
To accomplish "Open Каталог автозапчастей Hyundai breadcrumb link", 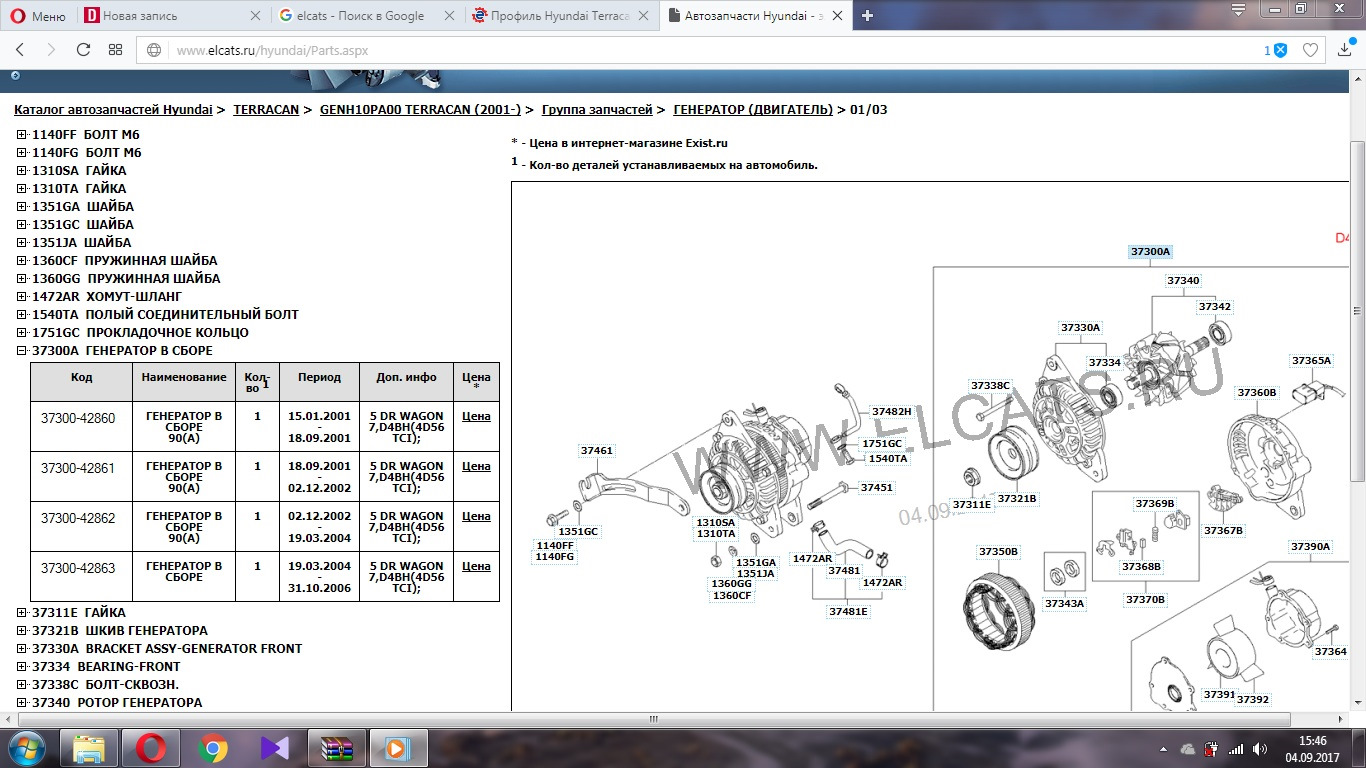I will click(113, 110).
